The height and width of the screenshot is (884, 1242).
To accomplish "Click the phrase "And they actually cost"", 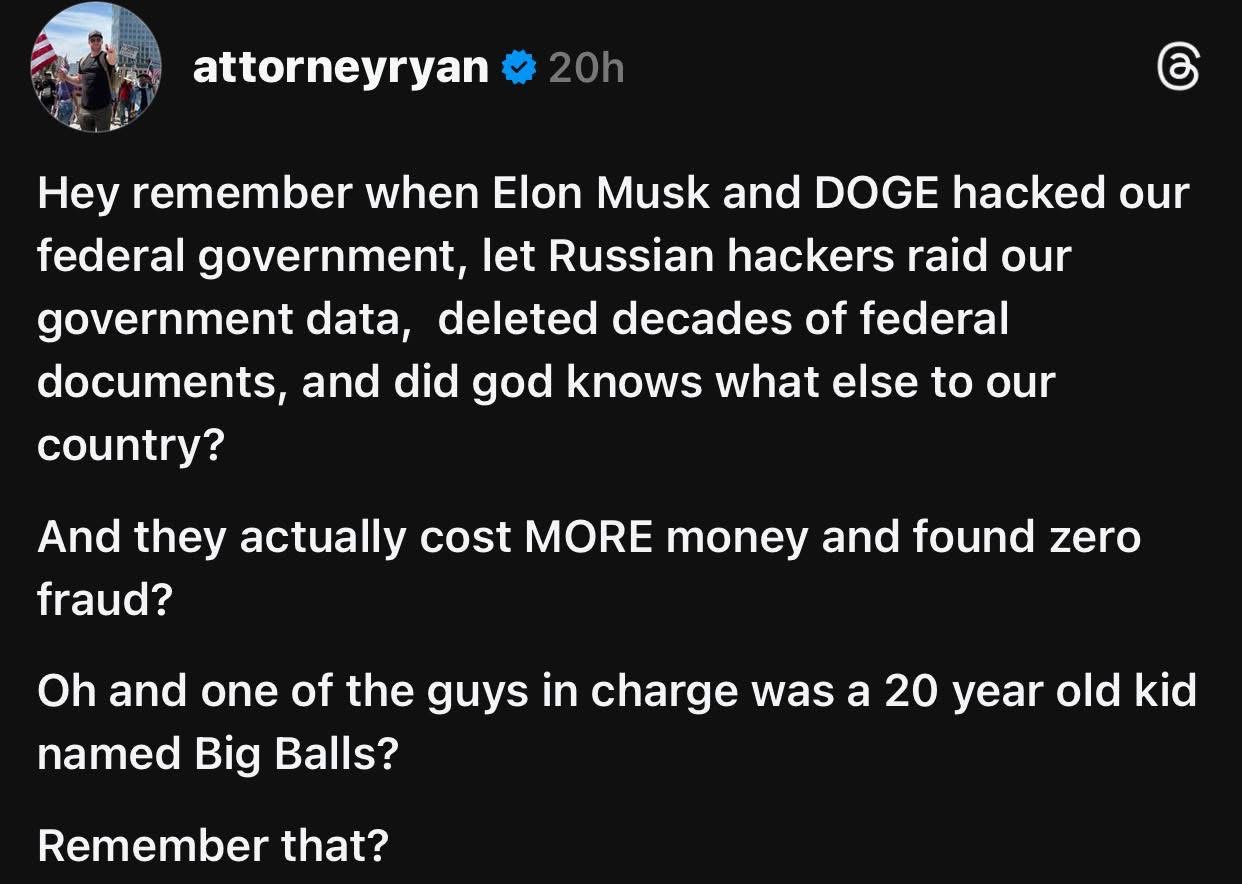I will tap(272, 537).
